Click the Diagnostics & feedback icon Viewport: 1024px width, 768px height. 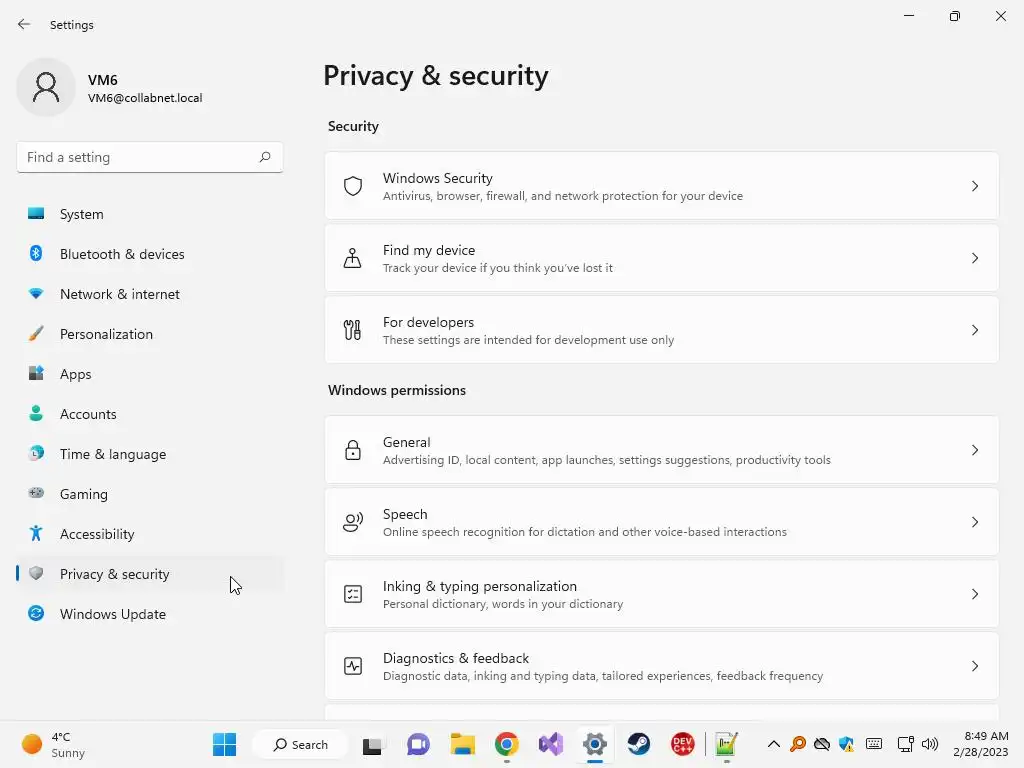pyautogui.click(x=352, y=666)
